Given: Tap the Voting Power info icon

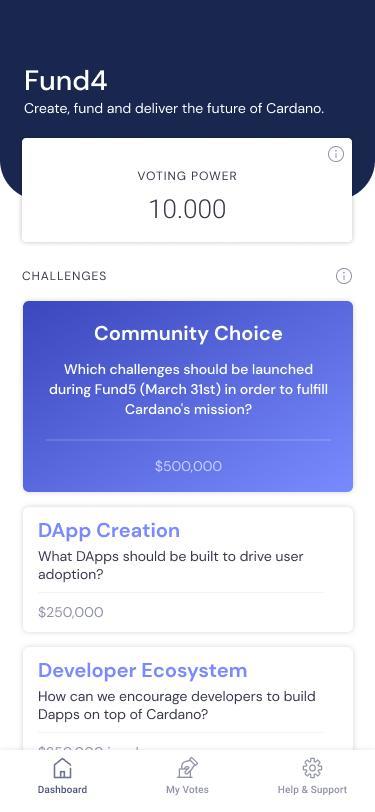Looking at the screenshot, I should tap(336, 154).
